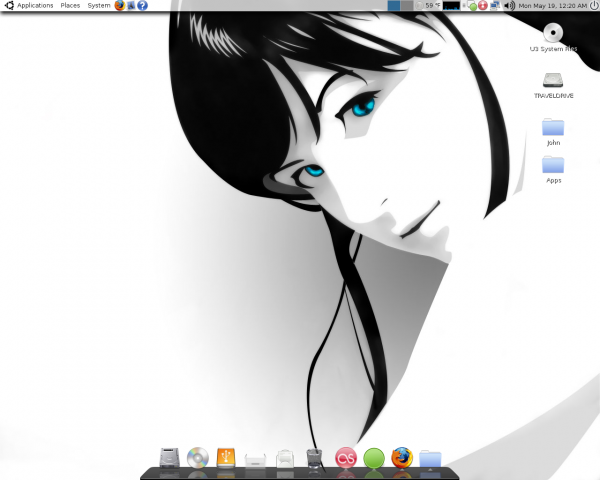Viewport: 600px width, 480px height.
Task: Open the System menu
Action: coord(99,5)
